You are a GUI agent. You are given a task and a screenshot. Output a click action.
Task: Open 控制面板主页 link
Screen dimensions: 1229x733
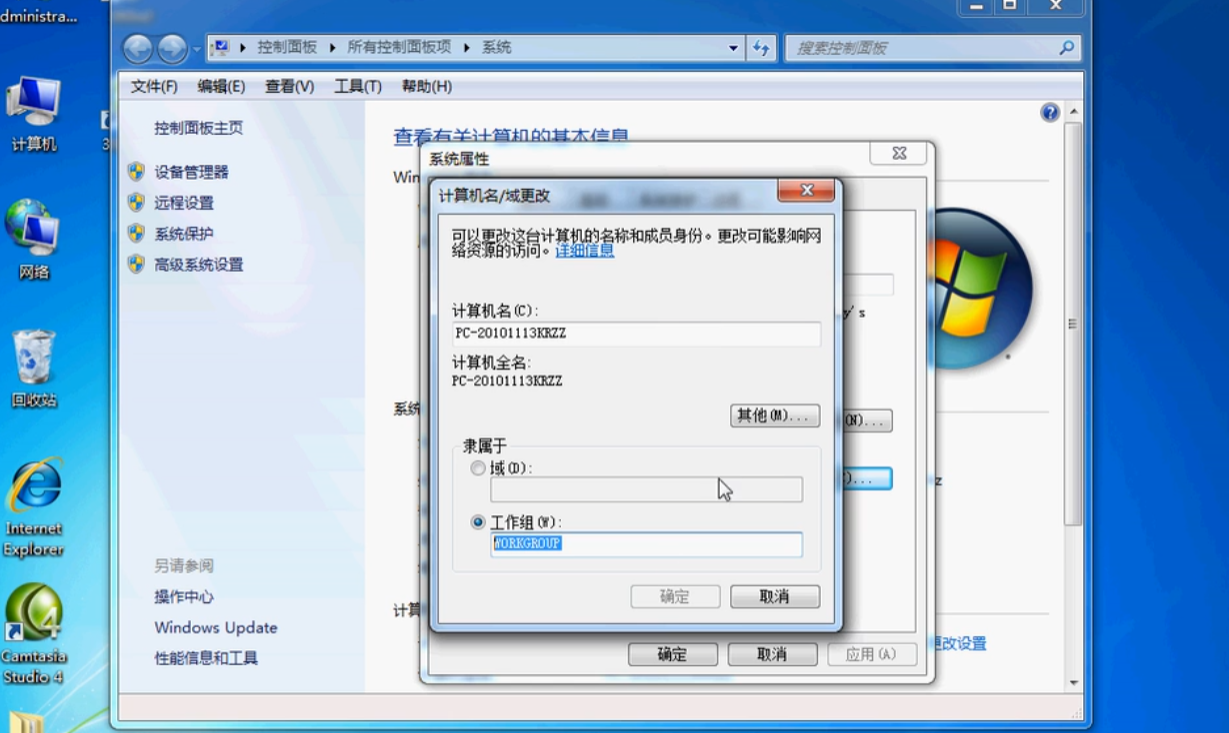pyautogui.click(x=198, y=128)
